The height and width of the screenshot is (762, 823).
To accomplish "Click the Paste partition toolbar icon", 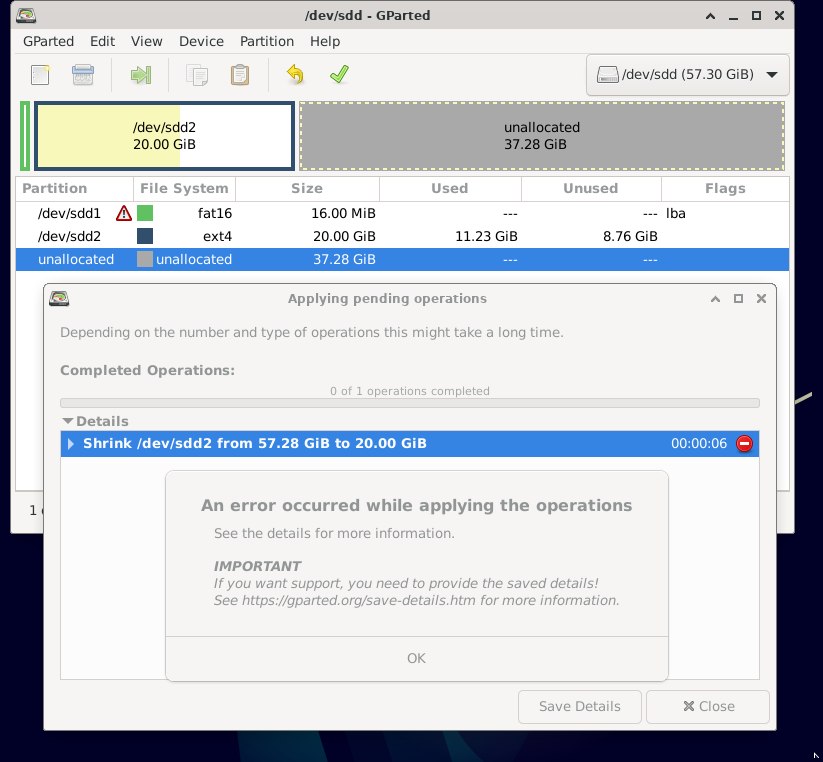I will pyautogui.click(x=240, y=75).
